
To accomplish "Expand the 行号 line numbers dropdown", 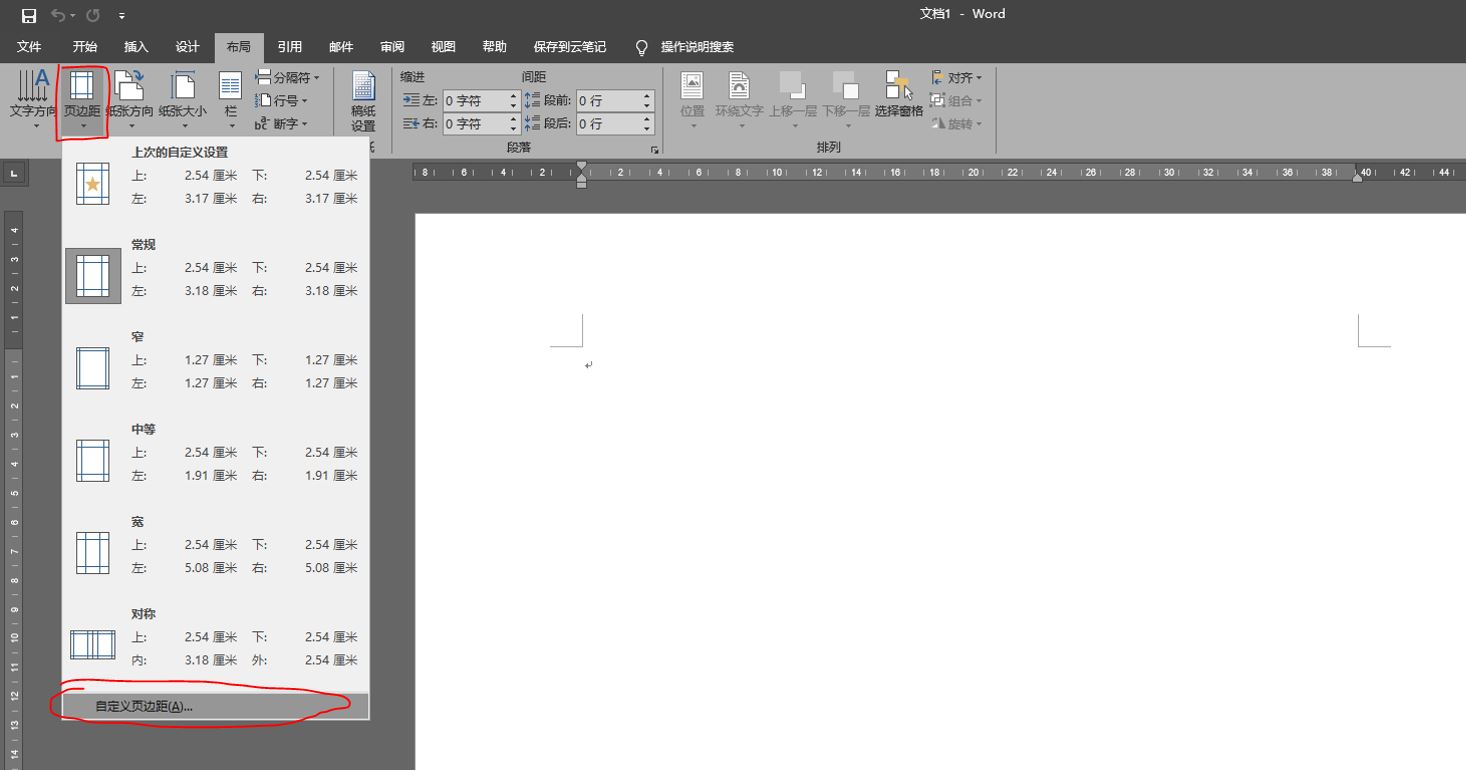I will pos(282,101).
